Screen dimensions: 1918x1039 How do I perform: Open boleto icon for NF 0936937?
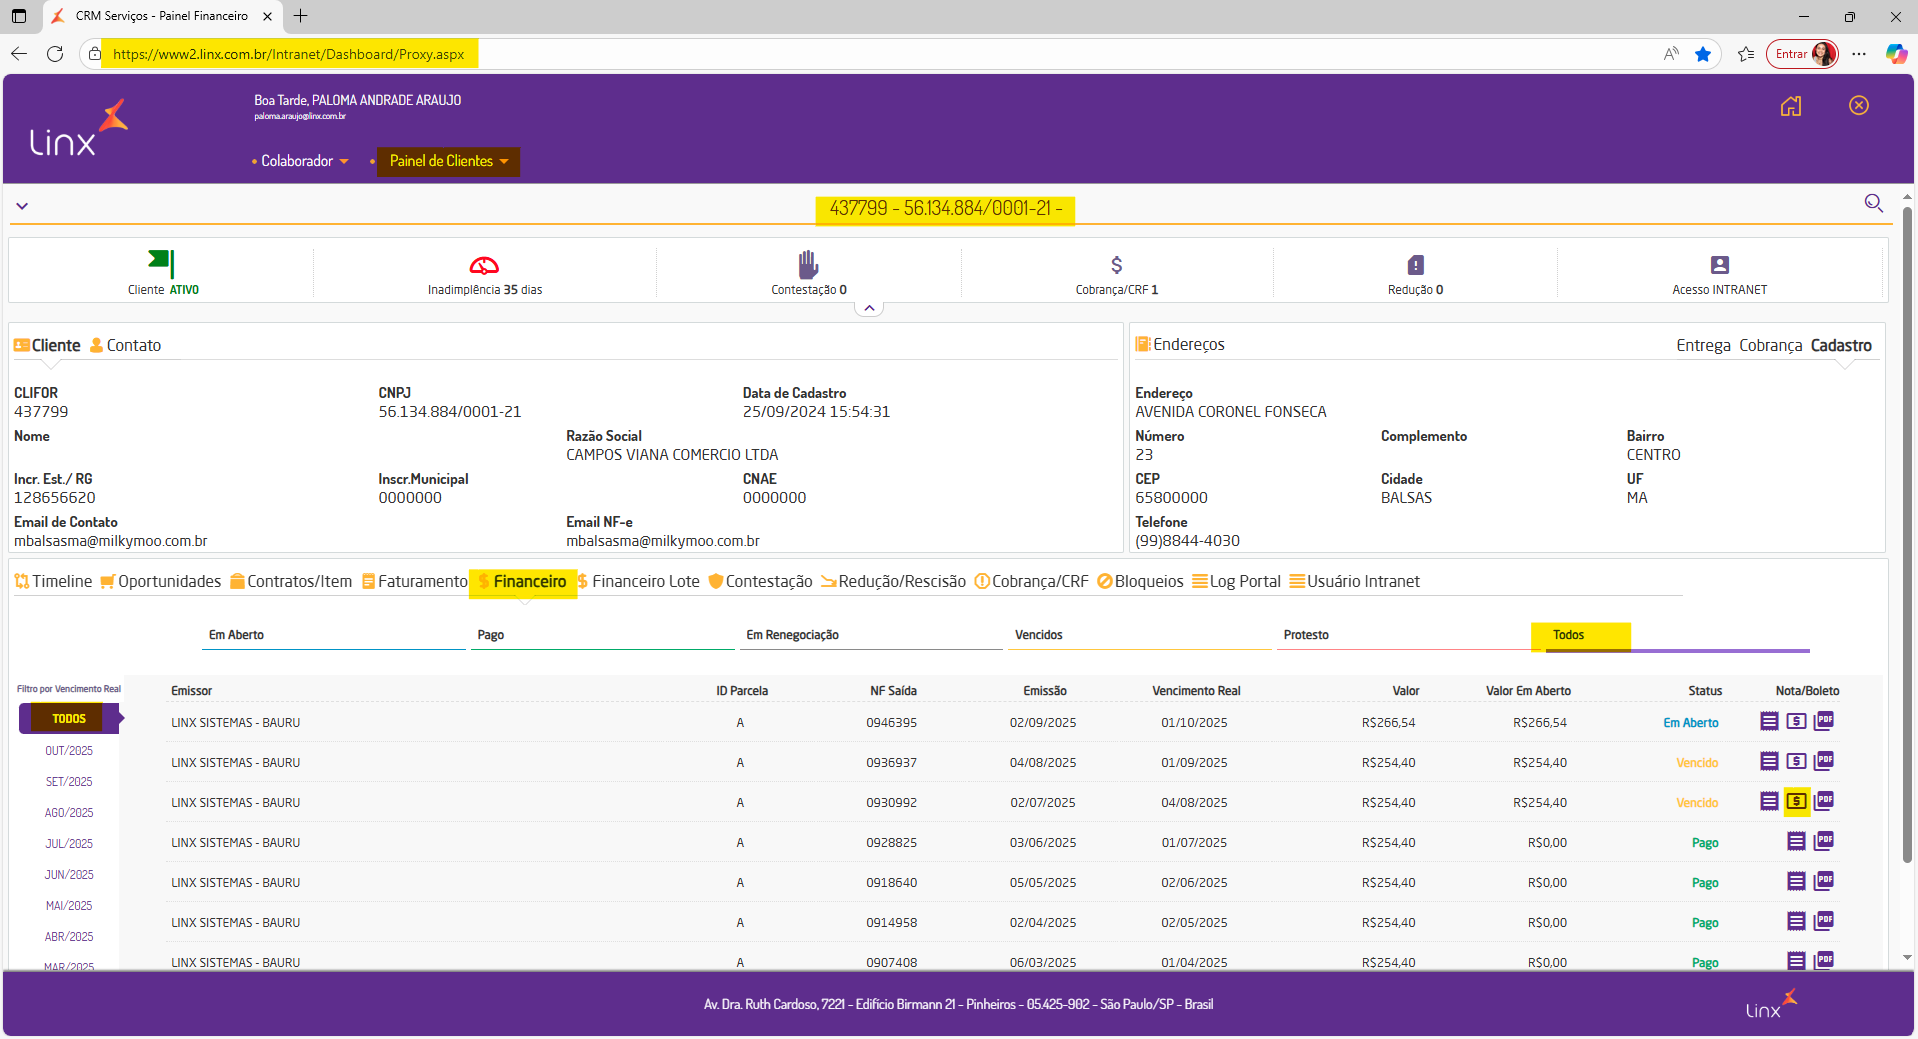pyautogui.click(x=1797, y=761)
